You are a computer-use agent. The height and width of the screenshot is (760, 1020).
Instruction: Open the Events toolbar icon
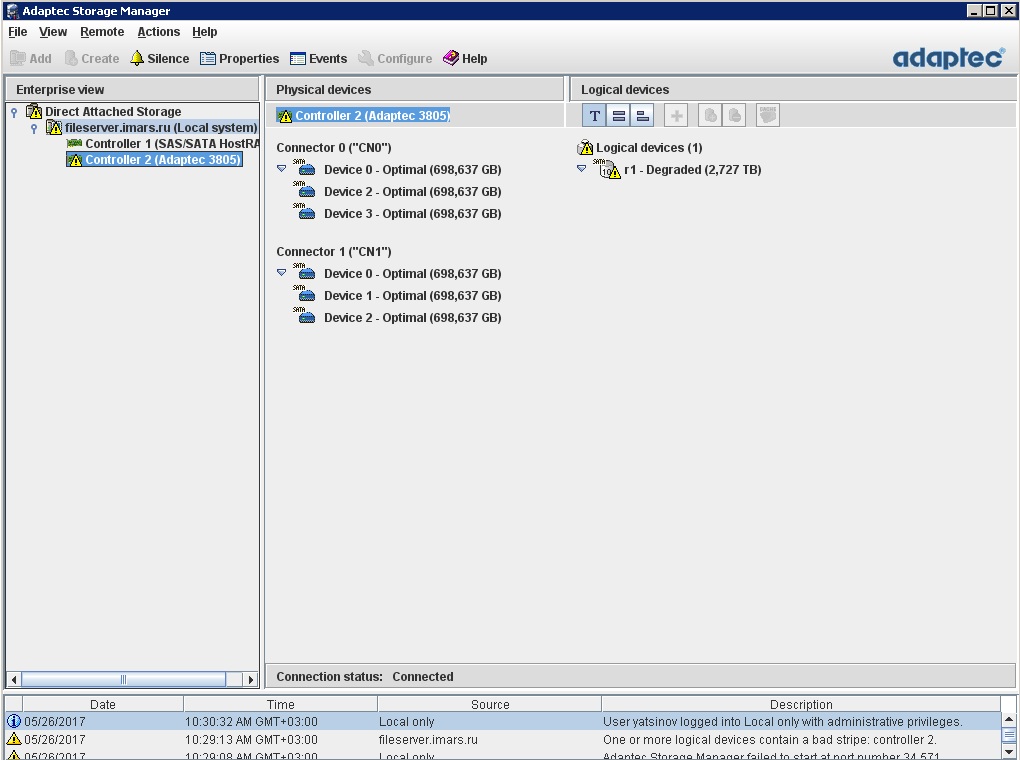(297, 59)
